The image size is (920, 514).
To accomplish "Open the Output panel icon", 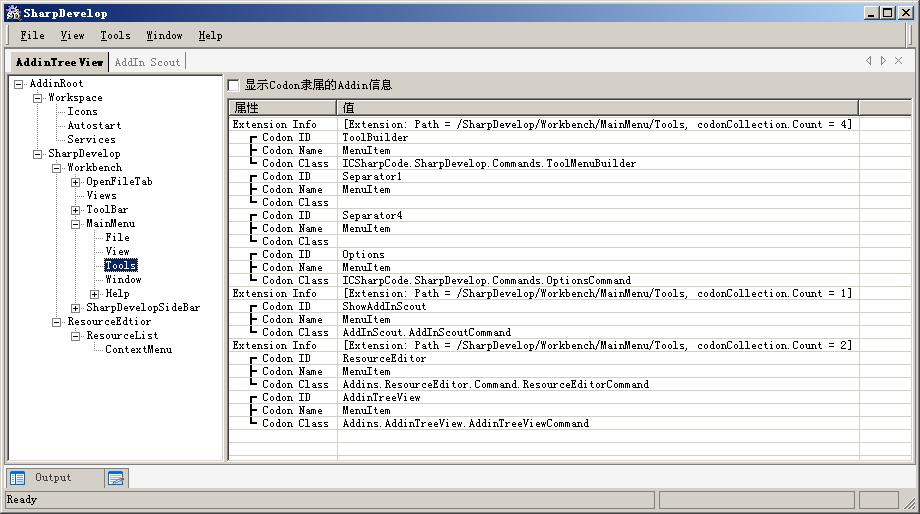I will click(x=18, y=478).
